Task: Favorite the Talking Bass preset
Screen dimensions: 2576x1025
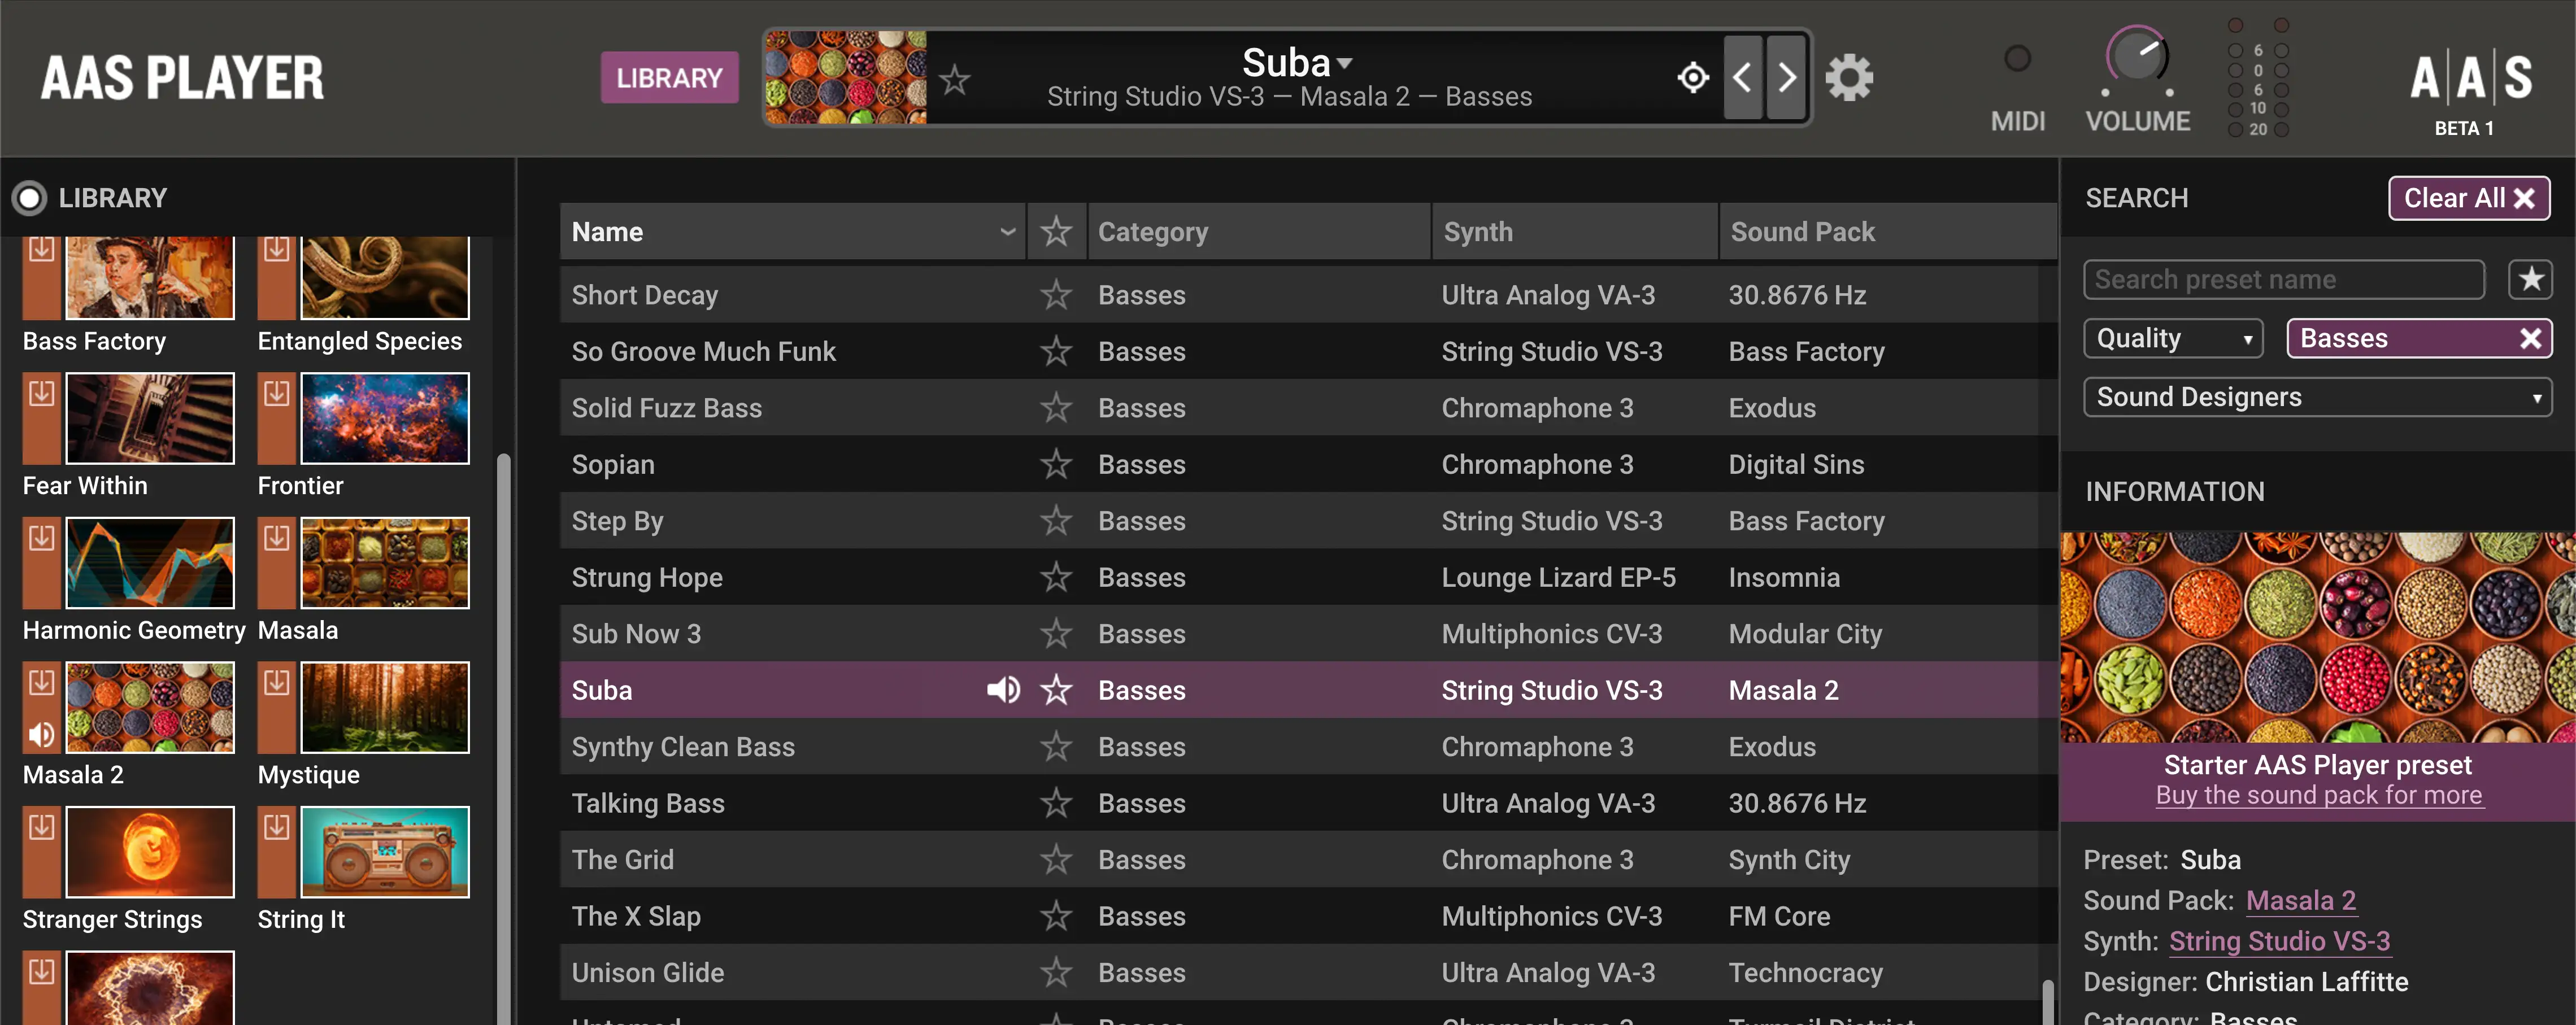Action: point(1056,803)
